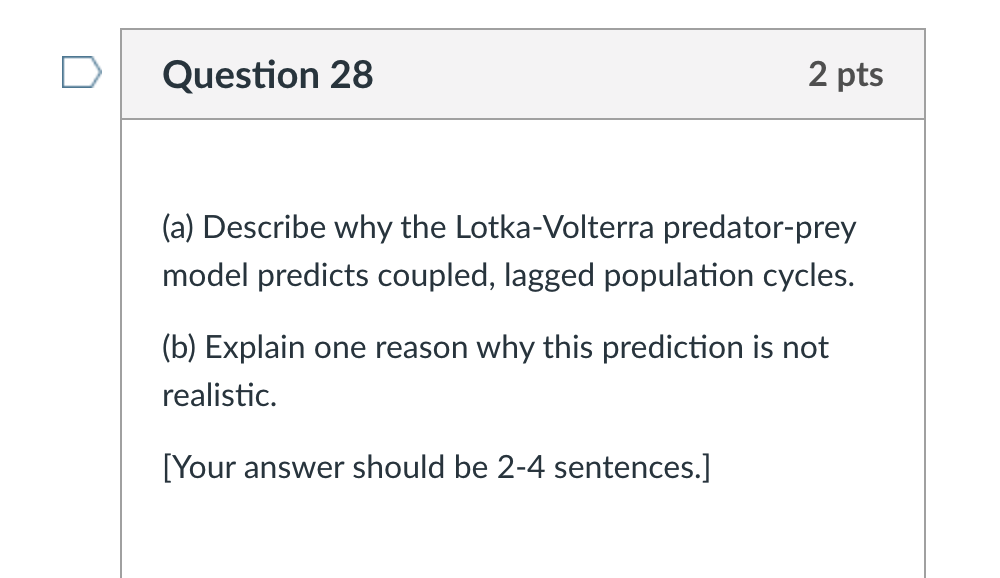This screenshot has height=578, width=1000.
Task: Click the phrase population cycles
Action: tap(729, 276)
